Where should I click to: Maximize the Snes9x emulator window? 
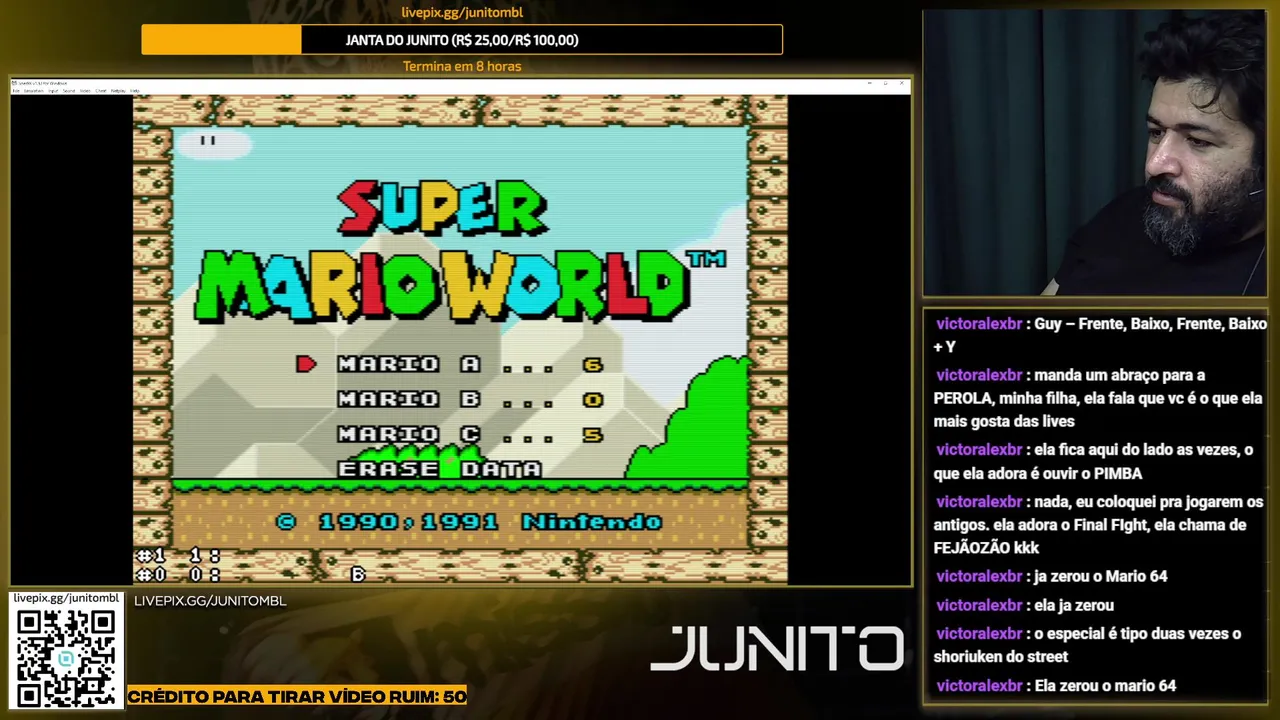(886, 83)
